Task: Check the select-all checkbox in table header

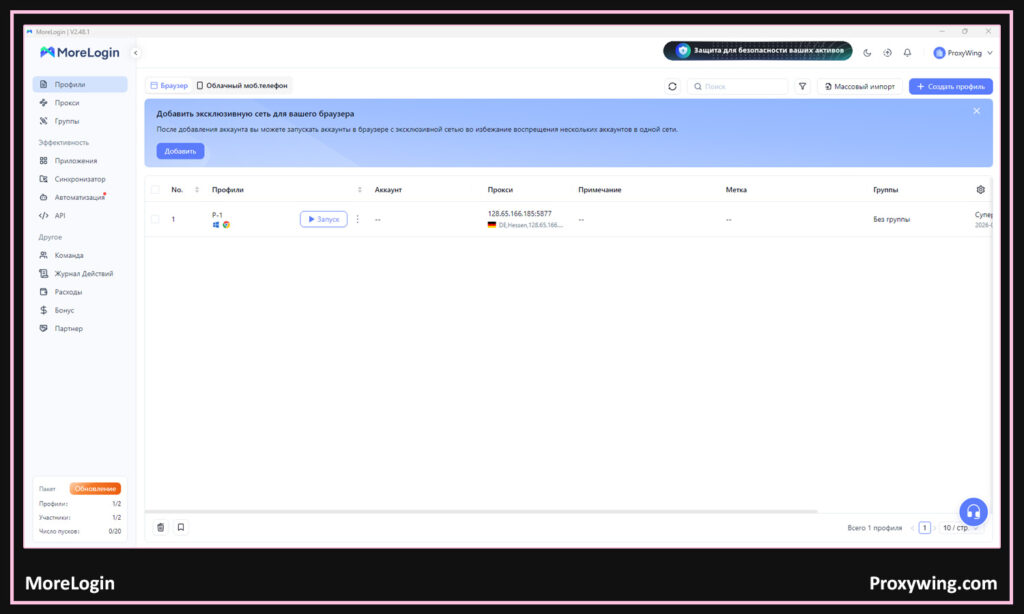Action: click(155, 189)
